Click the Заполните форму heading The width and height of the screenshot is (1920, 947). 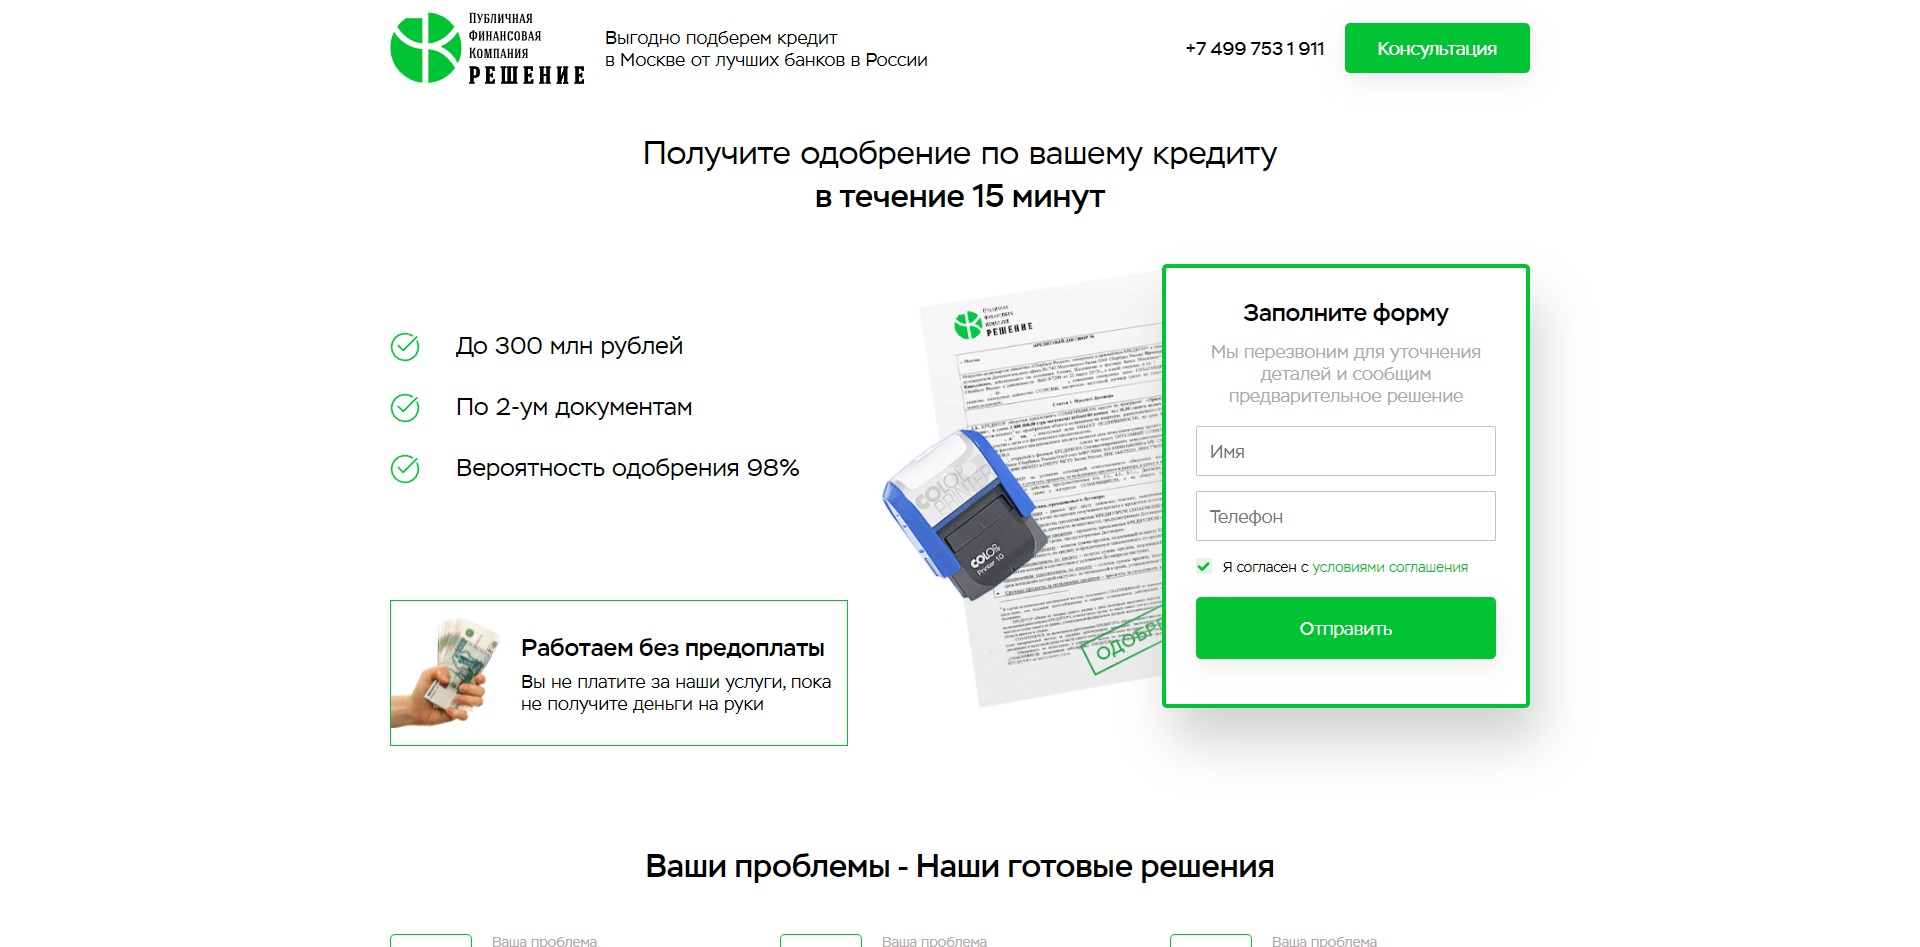[x=1346, y=313]
